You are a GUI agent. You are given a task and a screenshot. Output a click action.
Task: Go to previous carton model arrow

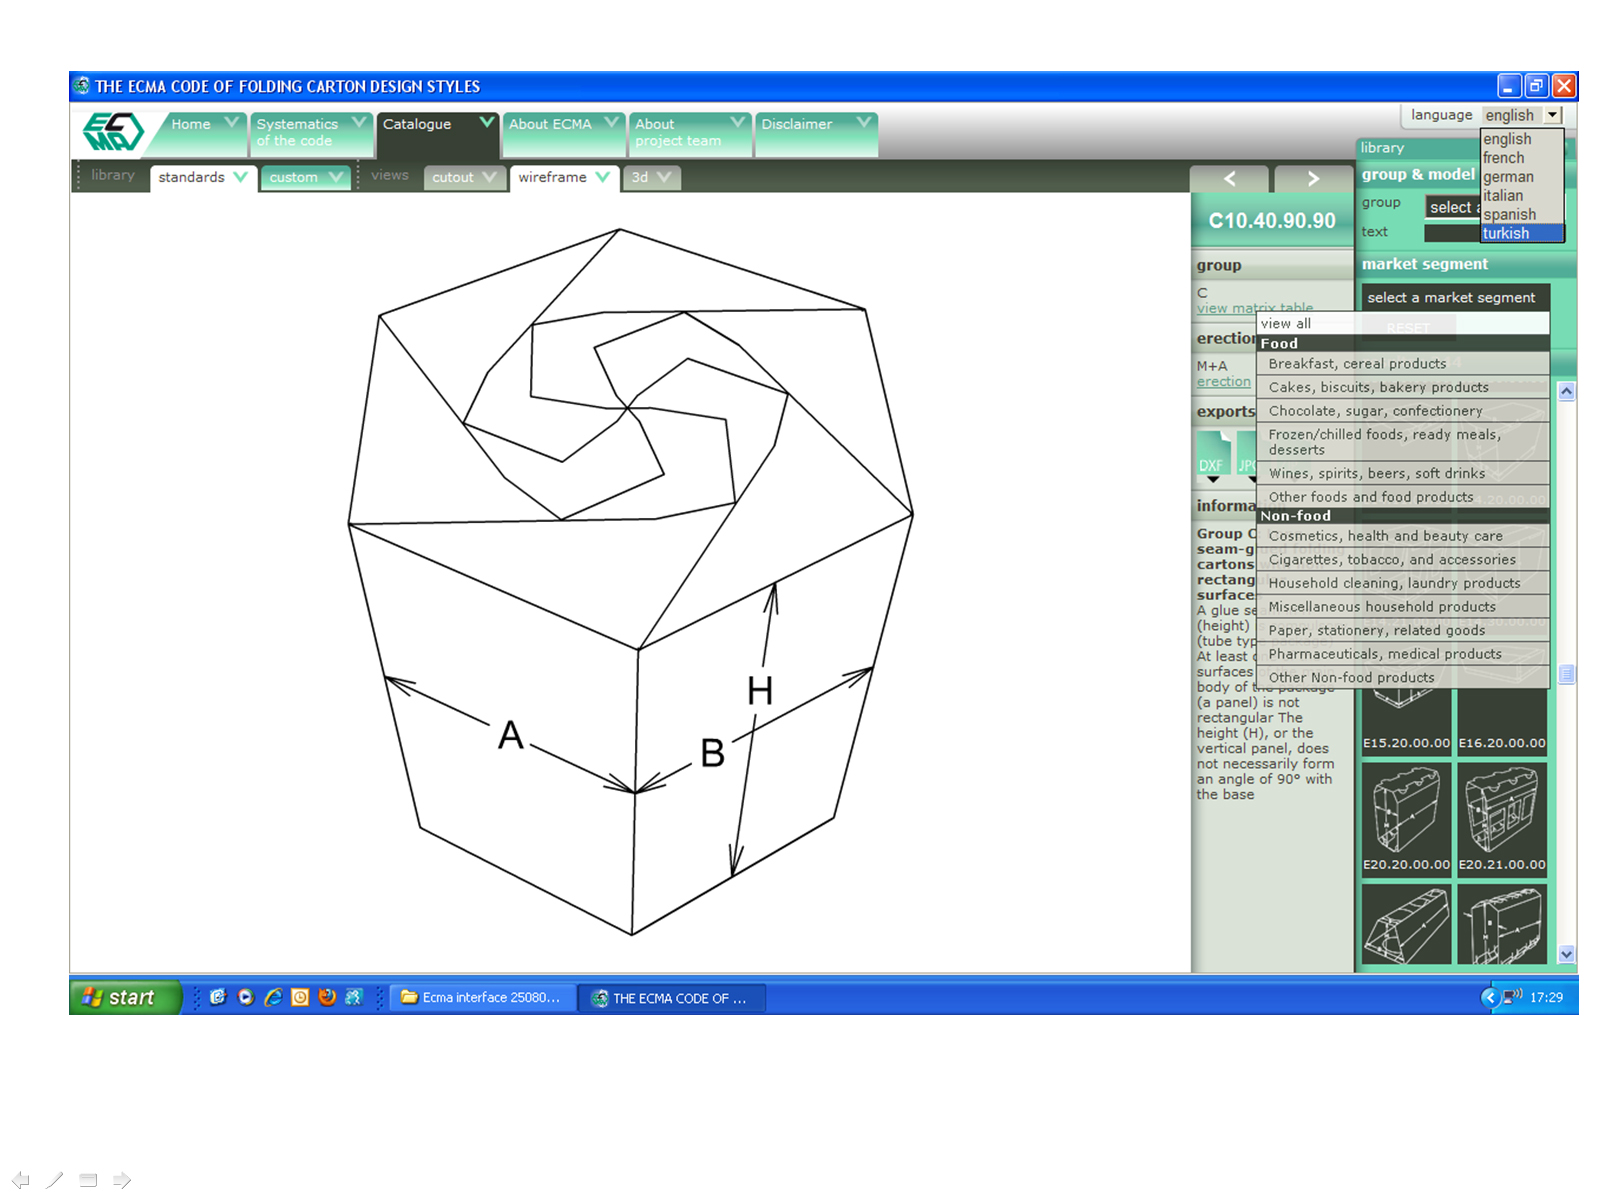(1229, 179)
